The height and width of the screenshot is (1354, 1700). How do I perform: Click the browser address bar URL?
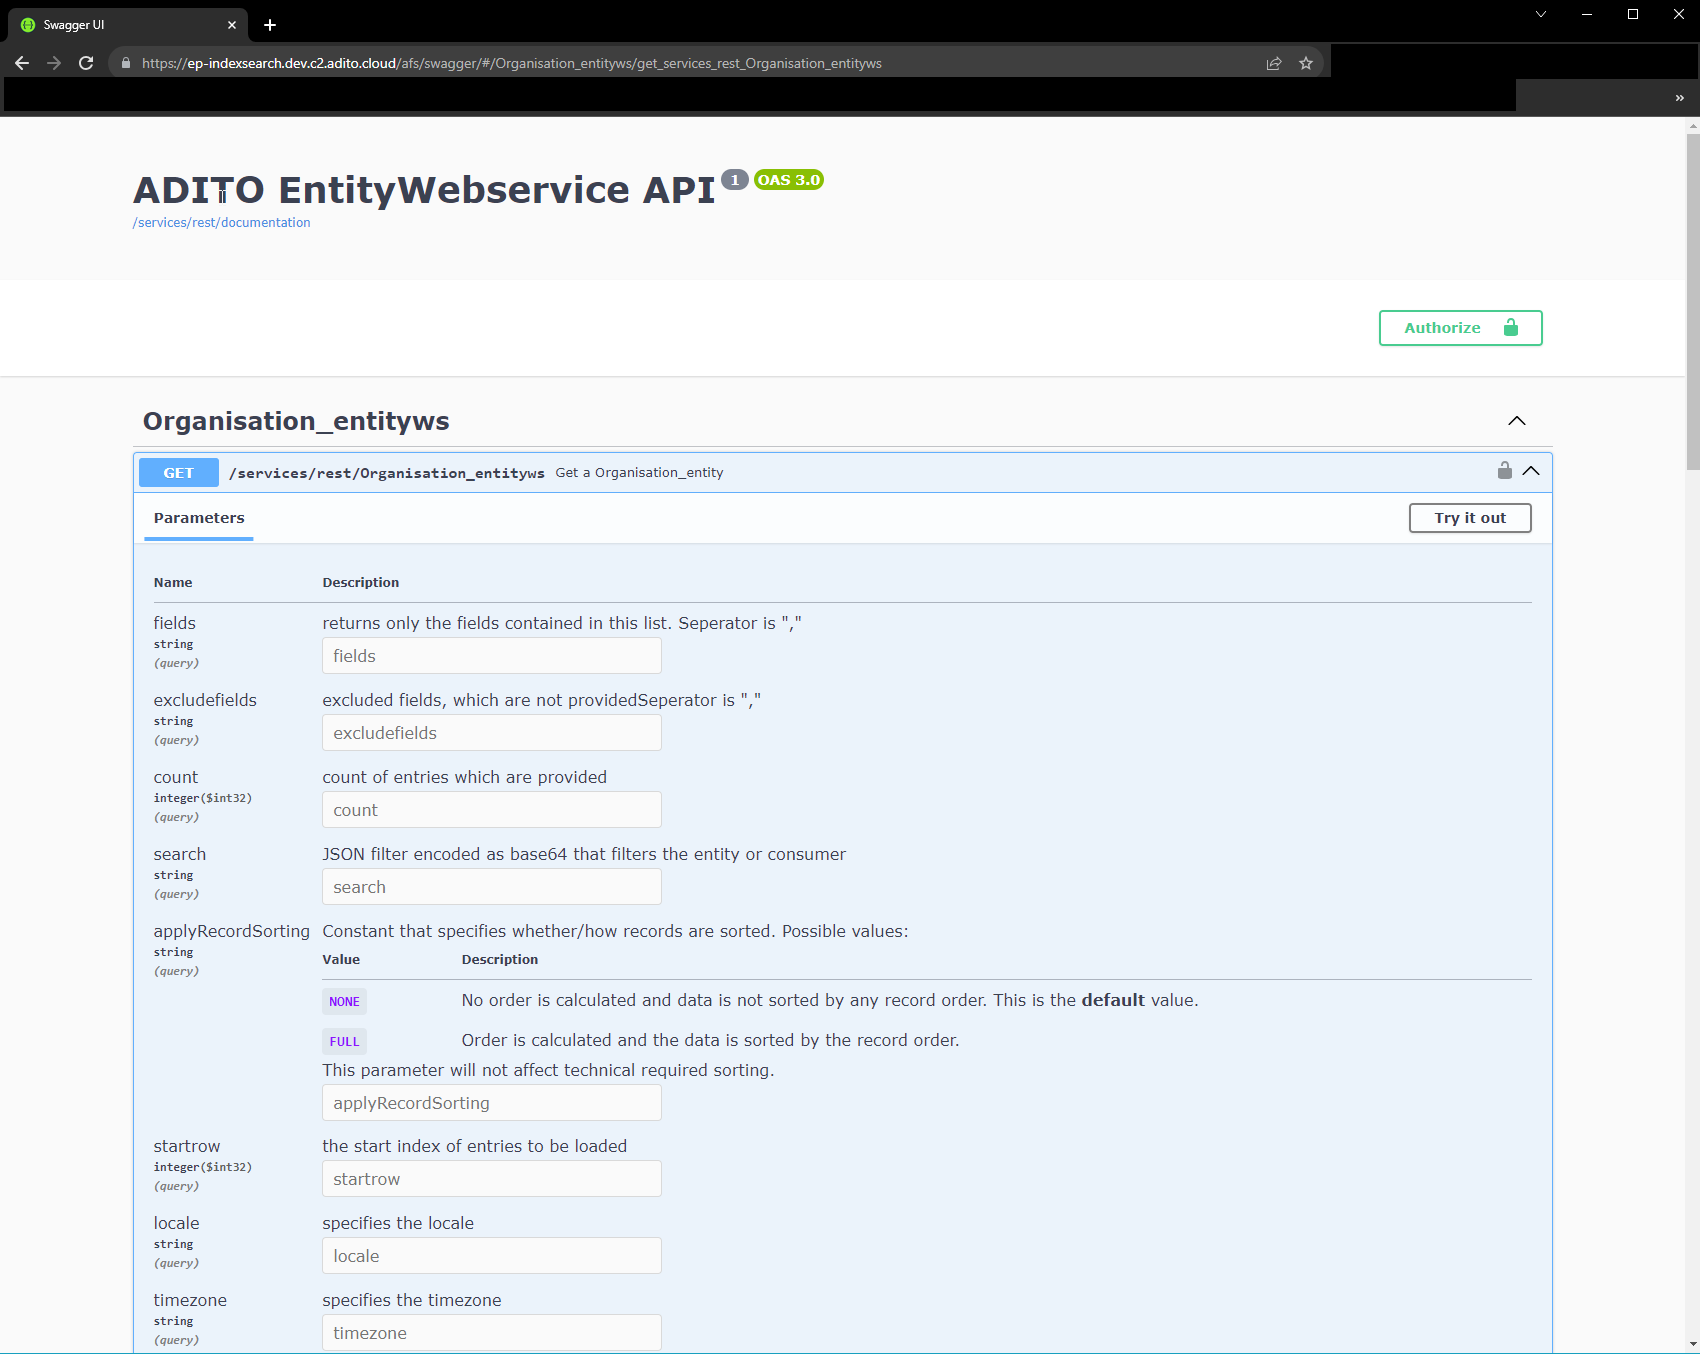pyautogui.click(x=511, y=63)
